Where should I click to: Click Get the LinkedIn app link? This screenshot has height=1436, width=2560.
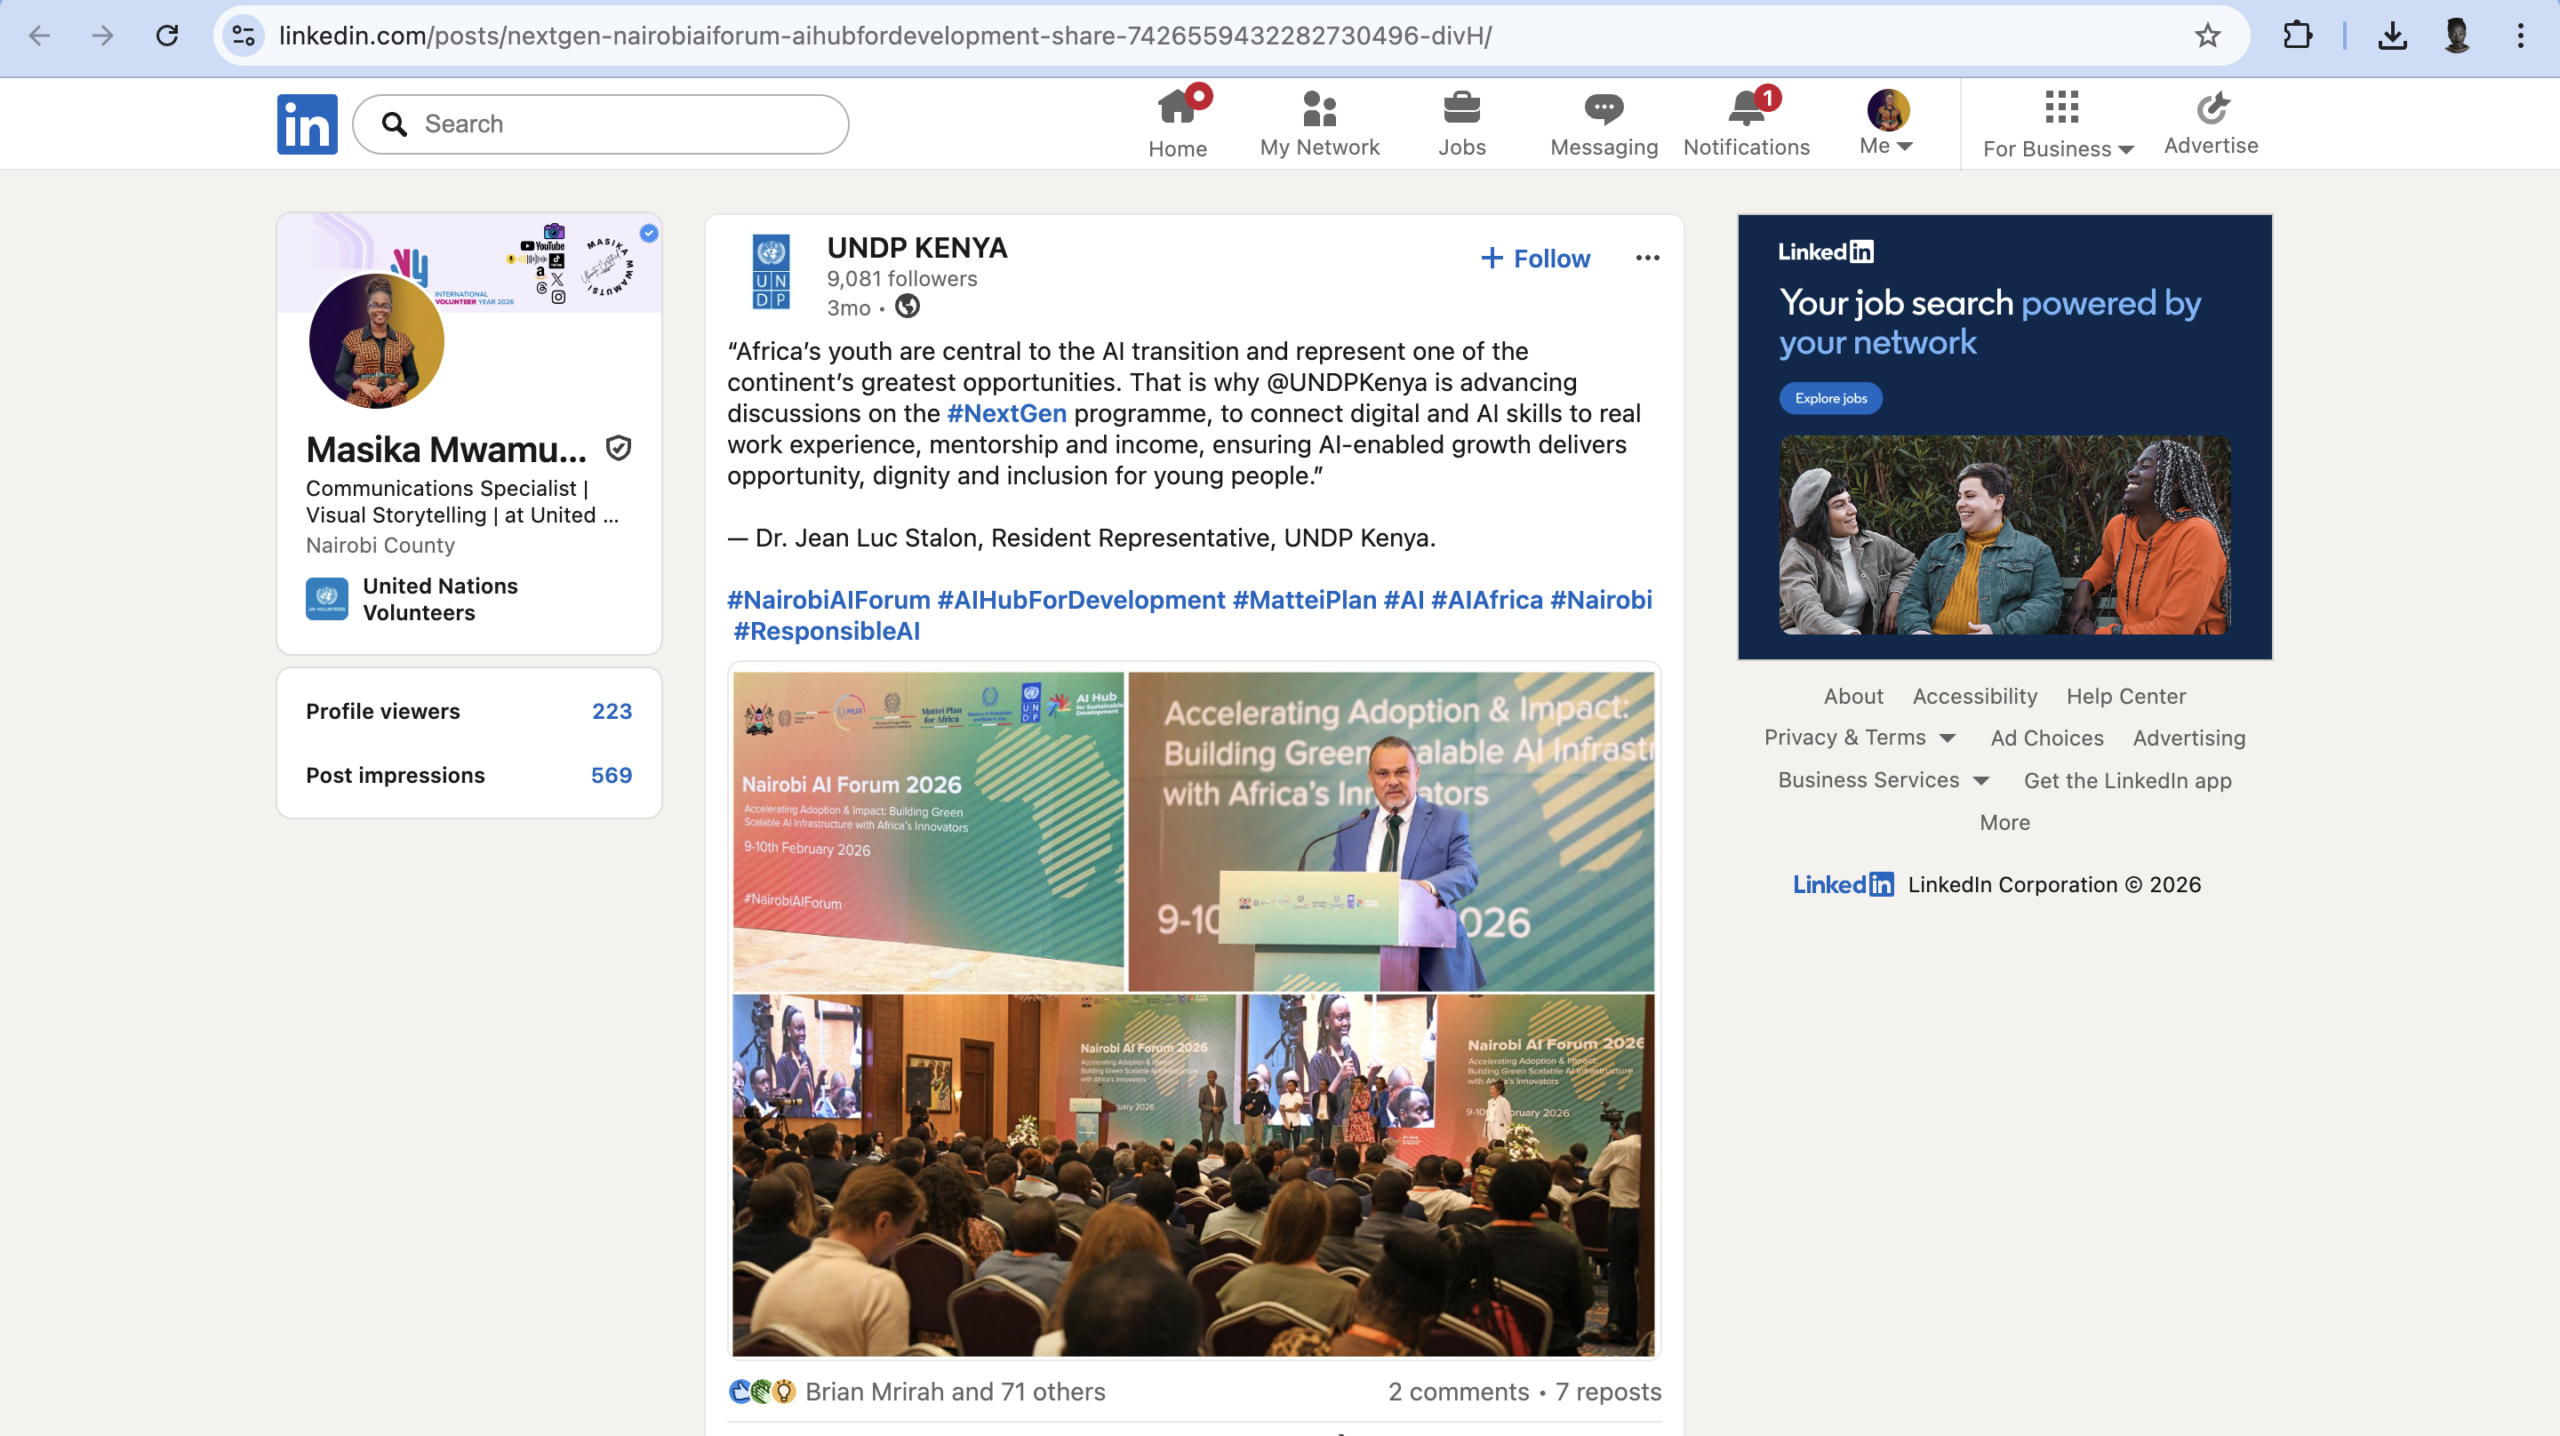(x=2127, y=780)
